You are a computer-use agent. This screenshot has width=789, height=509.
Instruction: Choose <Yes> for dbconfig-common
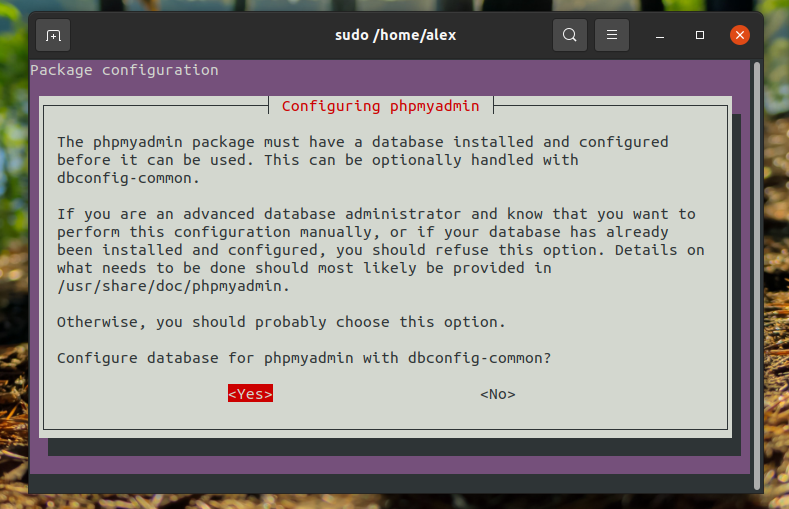250,394
